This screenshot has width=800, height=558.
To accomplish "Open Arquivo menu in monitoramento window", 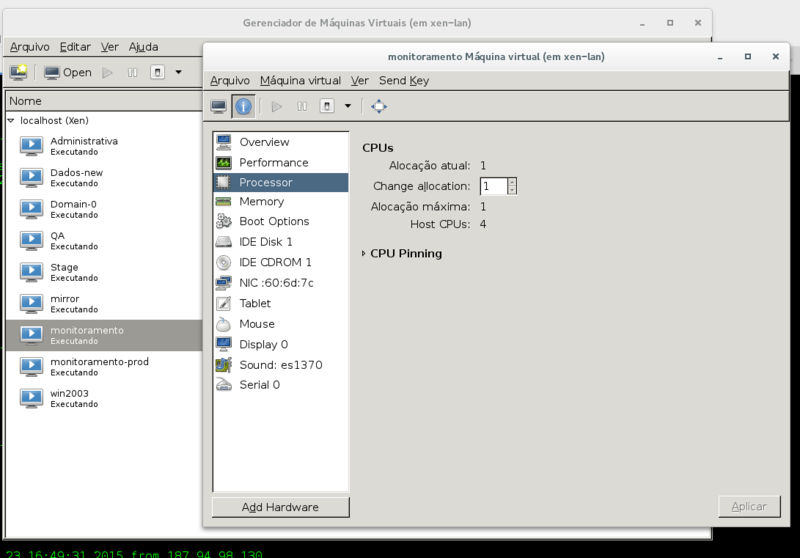I will (230, 81).
